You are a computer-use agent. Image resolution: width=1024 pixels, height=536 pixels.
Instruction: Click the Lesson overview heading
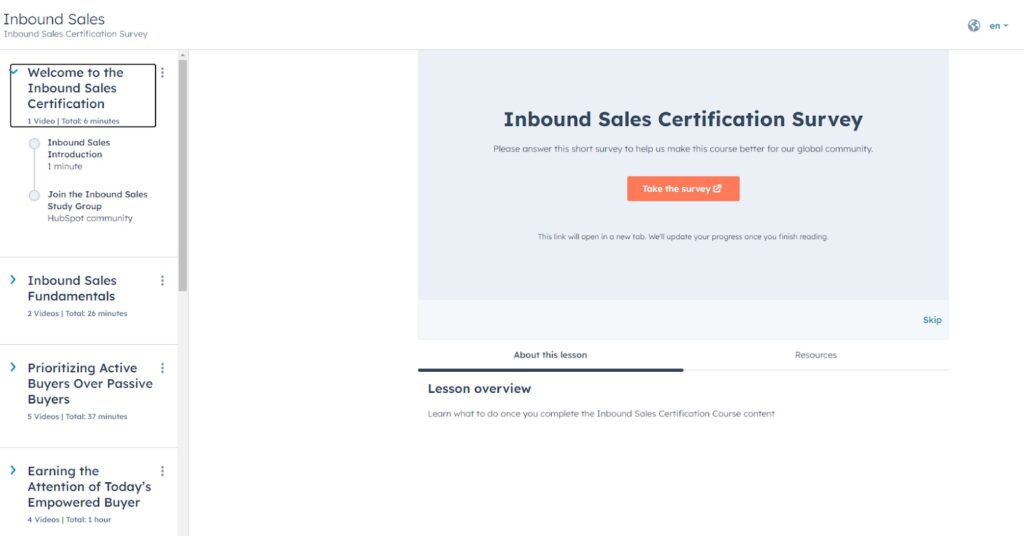(x=479, y=388)
